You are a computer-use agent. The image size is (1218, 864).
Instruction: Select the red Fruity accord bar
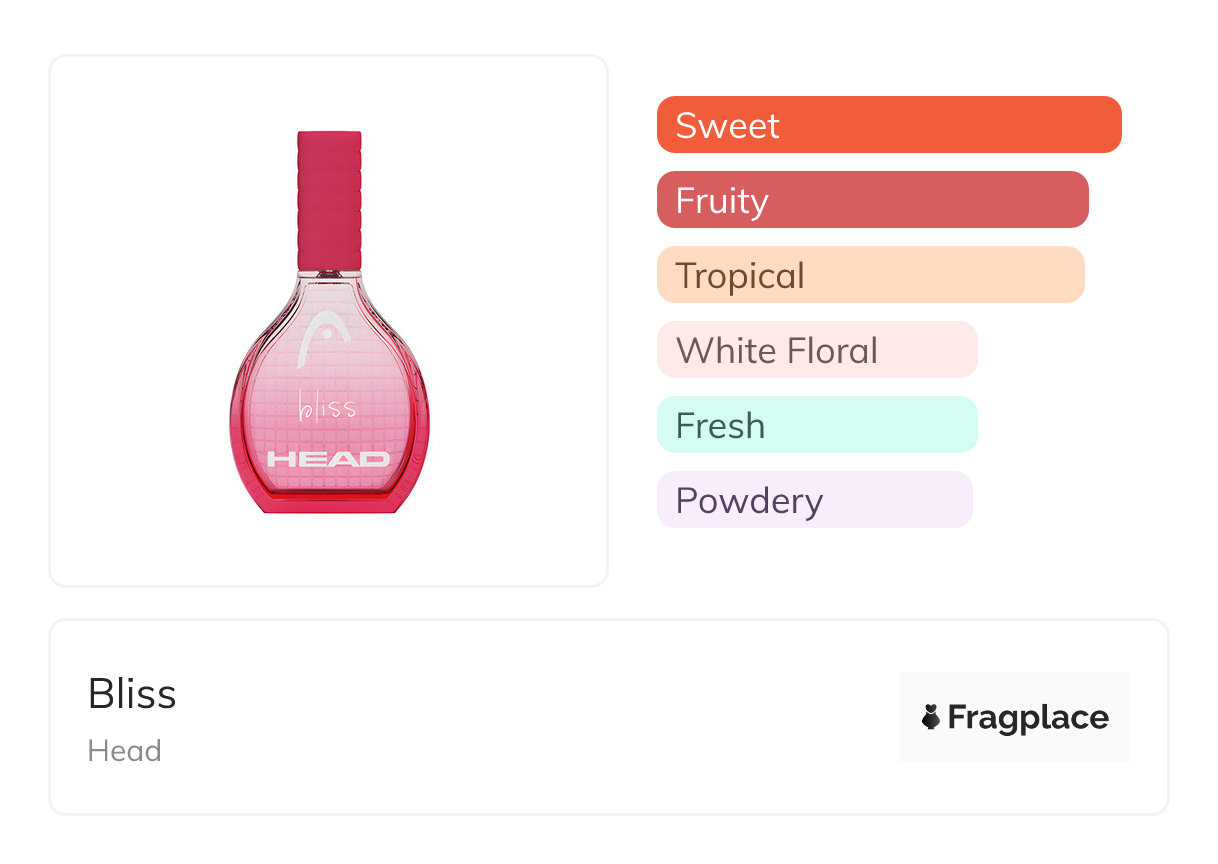point(872,200)
